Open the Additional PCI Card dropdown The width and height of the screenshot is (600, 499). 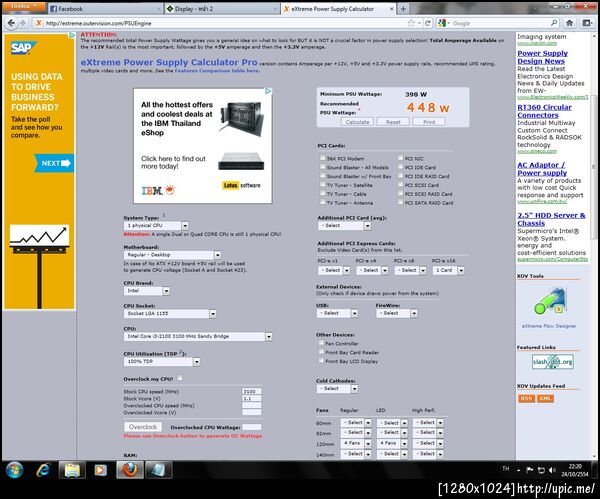pos(344,226)
